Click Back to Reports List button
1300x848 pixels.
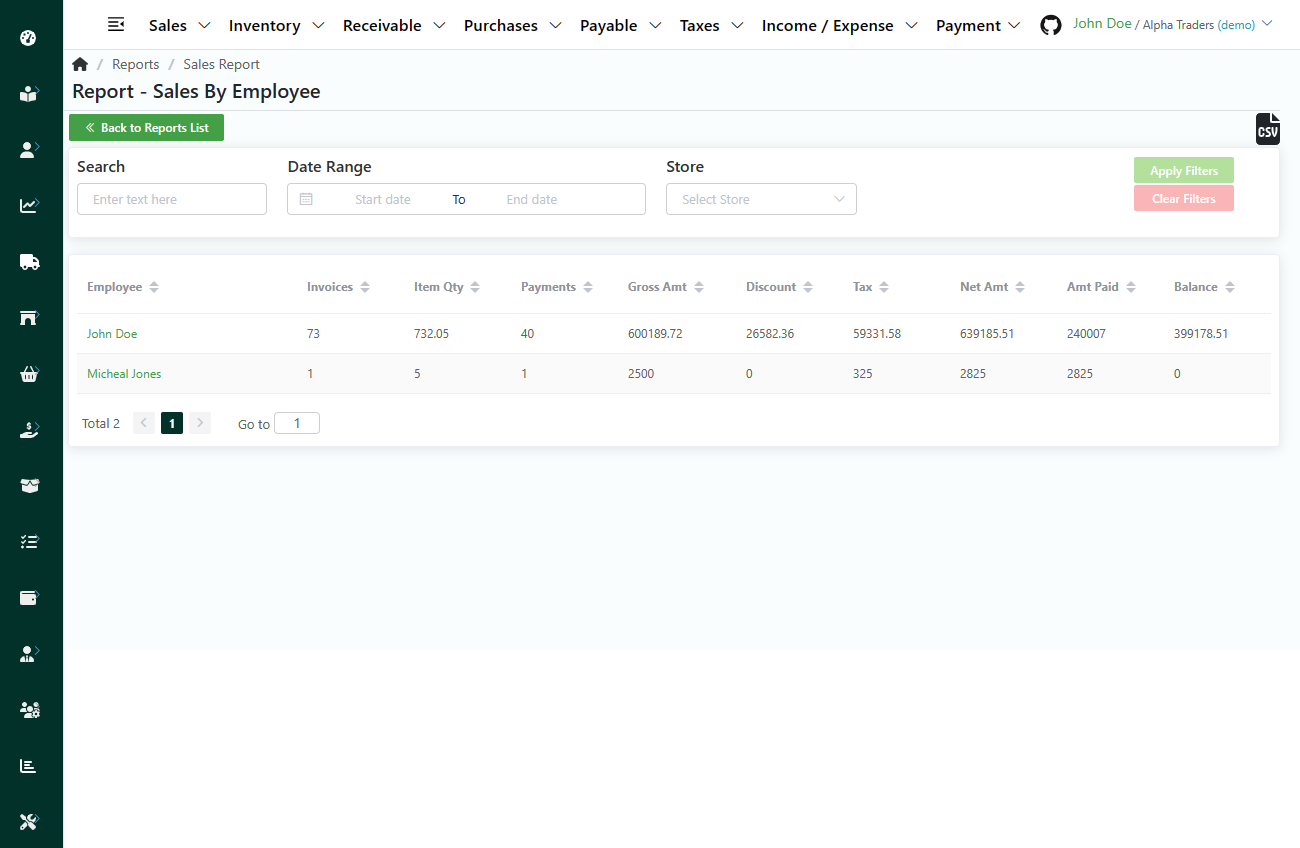(146, 128)
